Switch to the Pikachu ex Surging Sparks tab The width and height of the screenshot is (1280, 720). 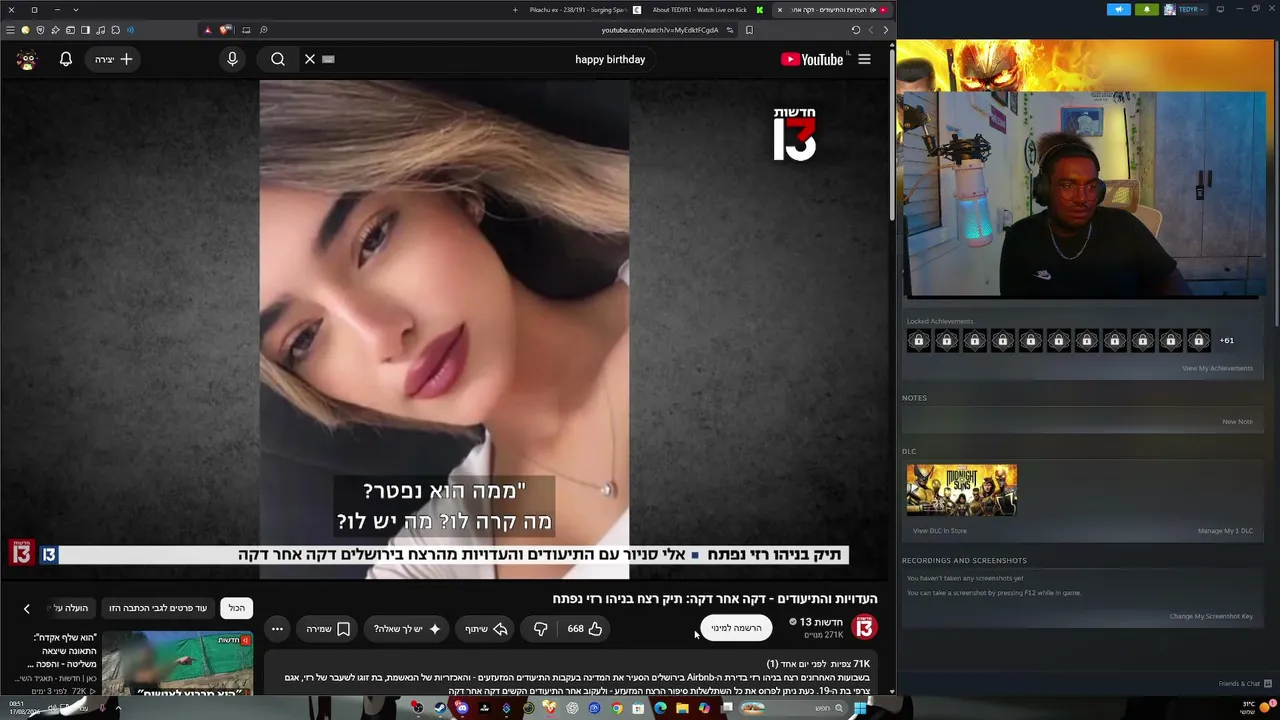coord(585,10)
